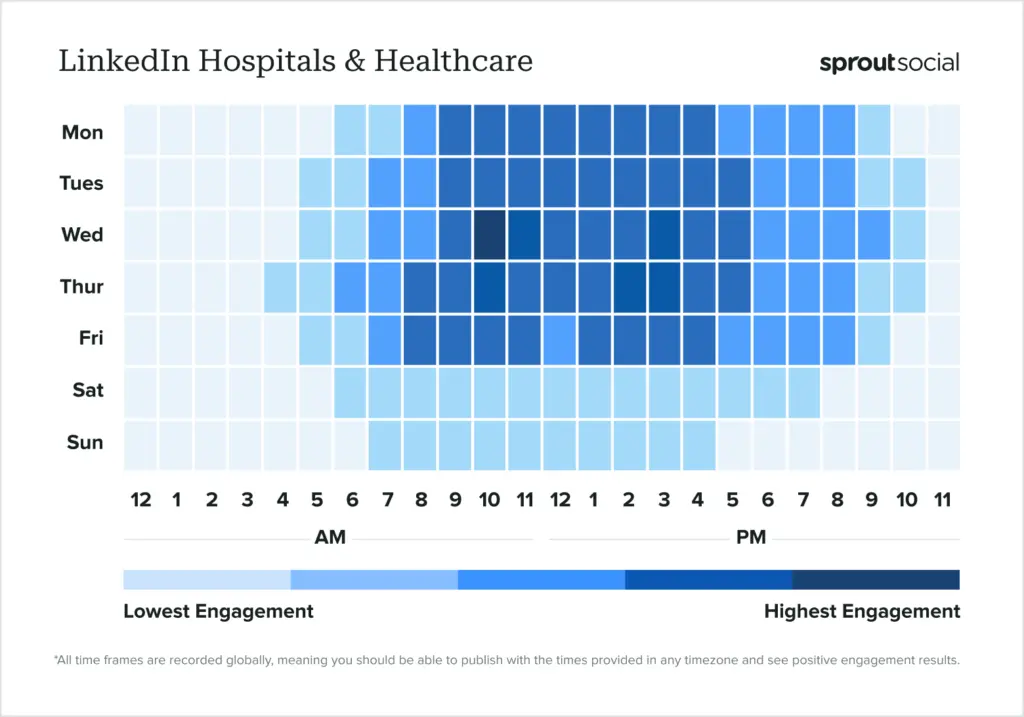This screenshot has height=717, width=1024.
Task: Click the Thursday 4 AM heatmap cell
Action: point(280,287)
